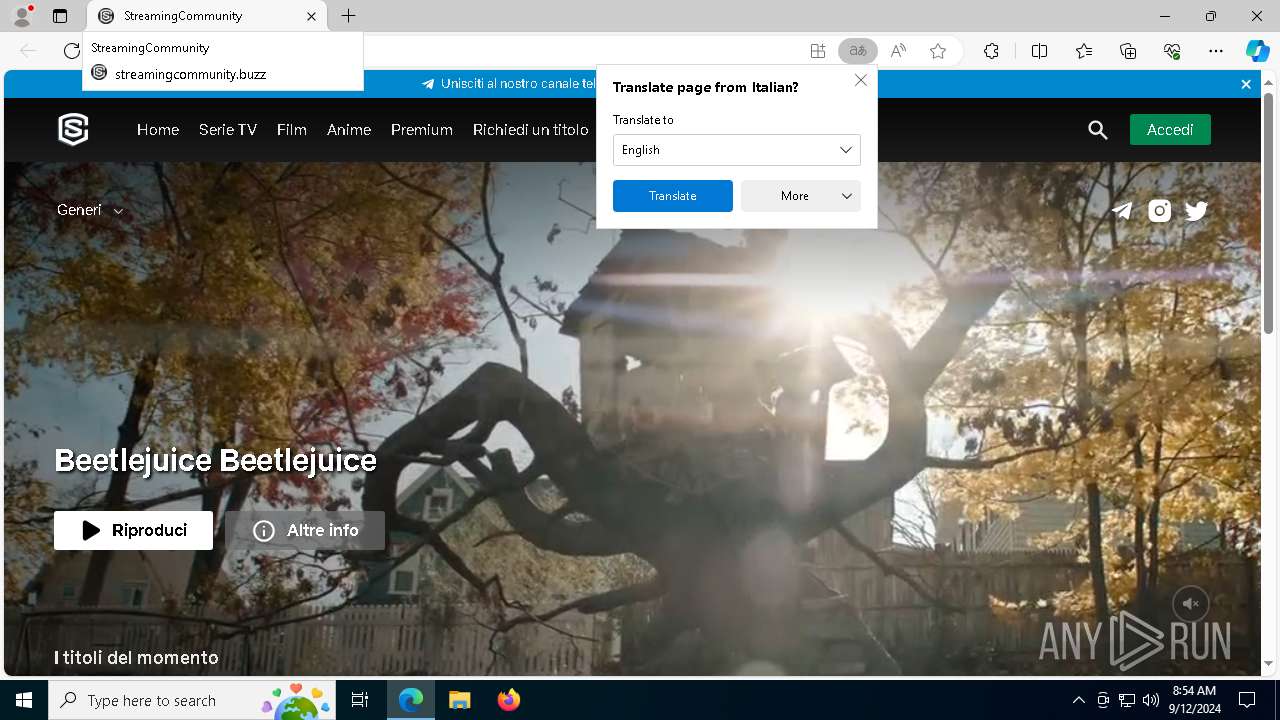
Task: Close the blue Telegram banner
Action: 1246,84
